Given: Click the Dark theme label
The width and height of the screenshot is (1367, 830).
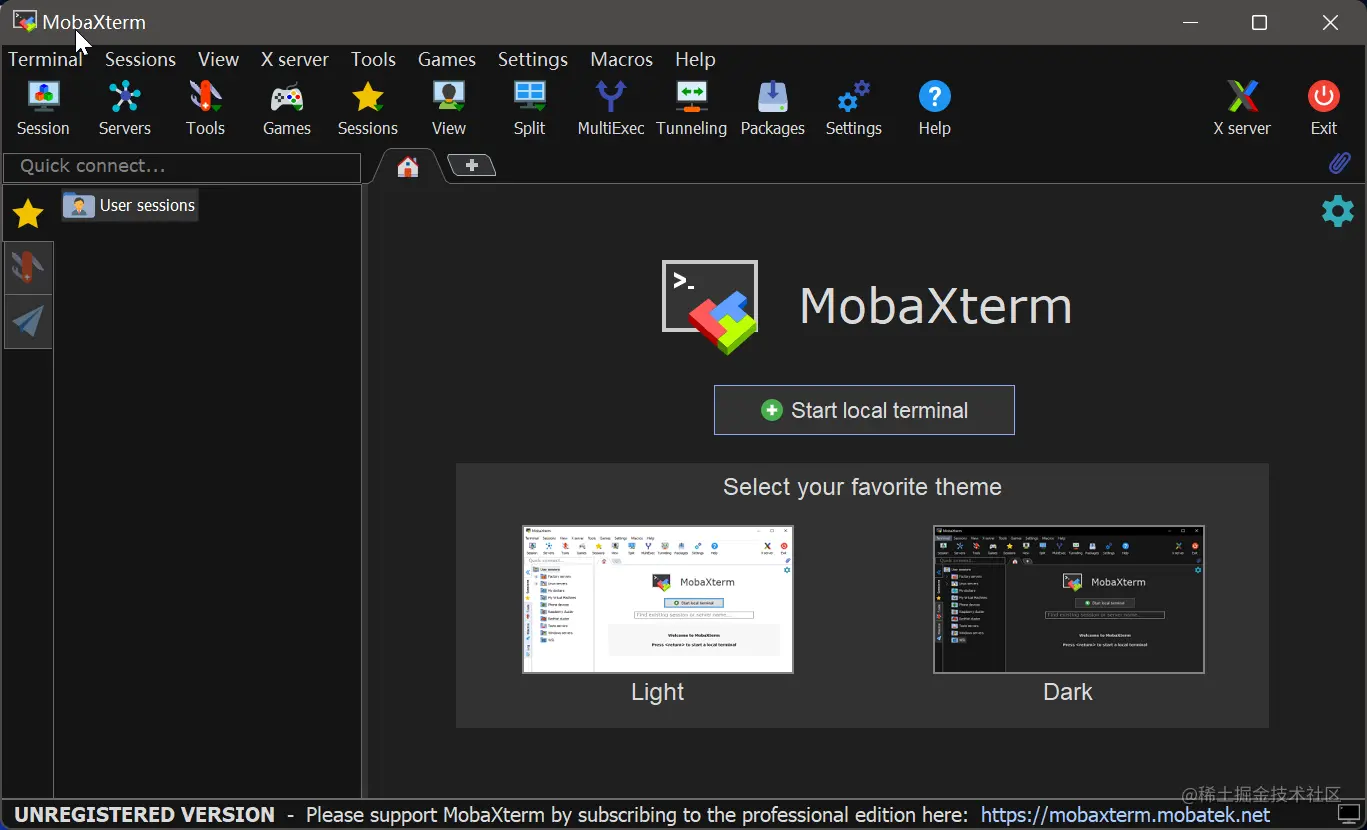Looking at the screenshot, I should pos(1068,692).
